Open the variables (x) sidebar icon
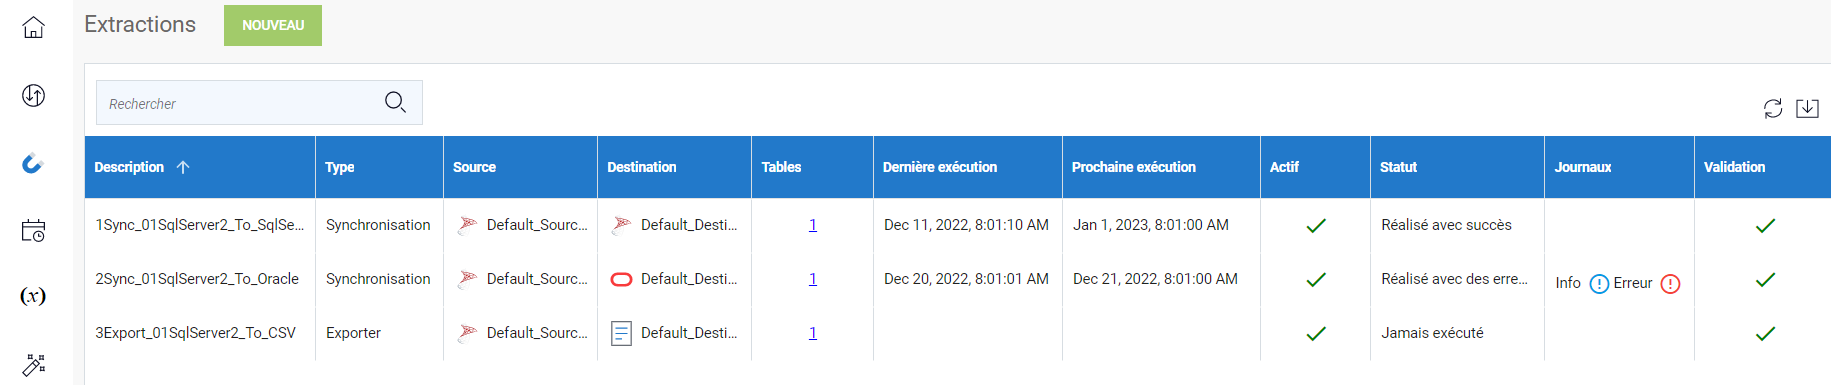 pos(33,296)
